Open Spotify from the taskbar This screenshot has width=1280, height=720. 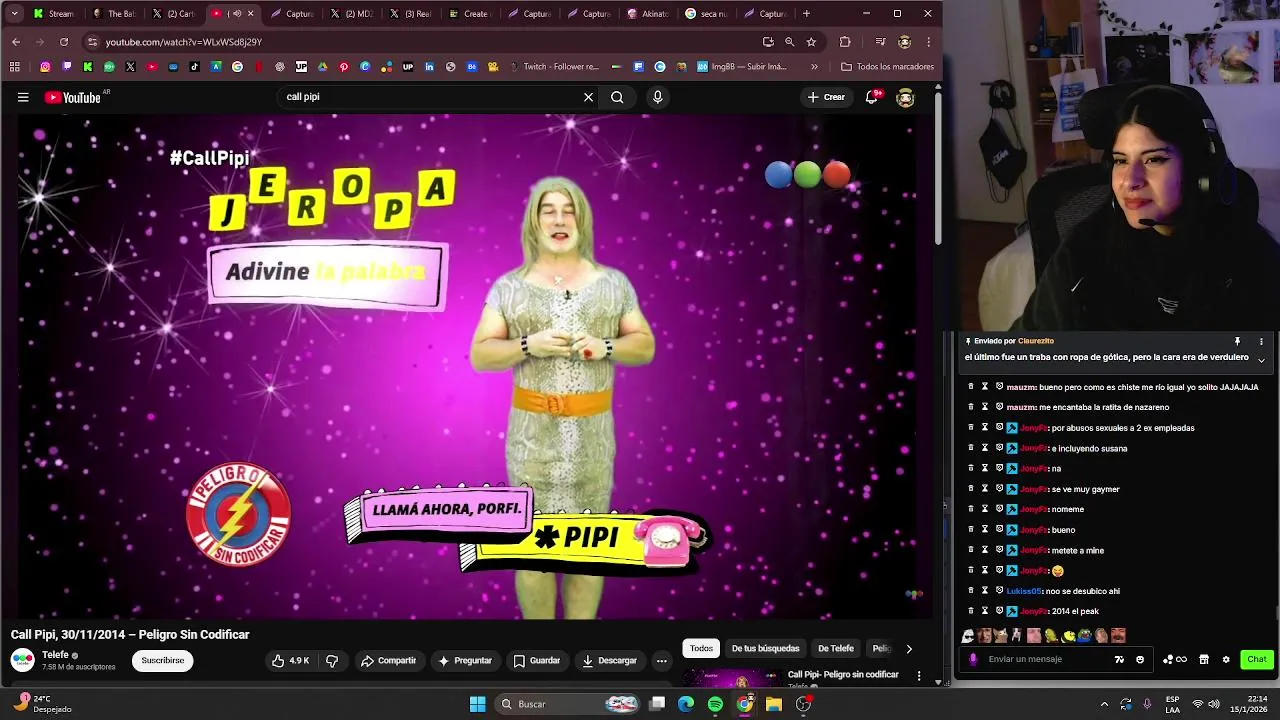(715, 704)
